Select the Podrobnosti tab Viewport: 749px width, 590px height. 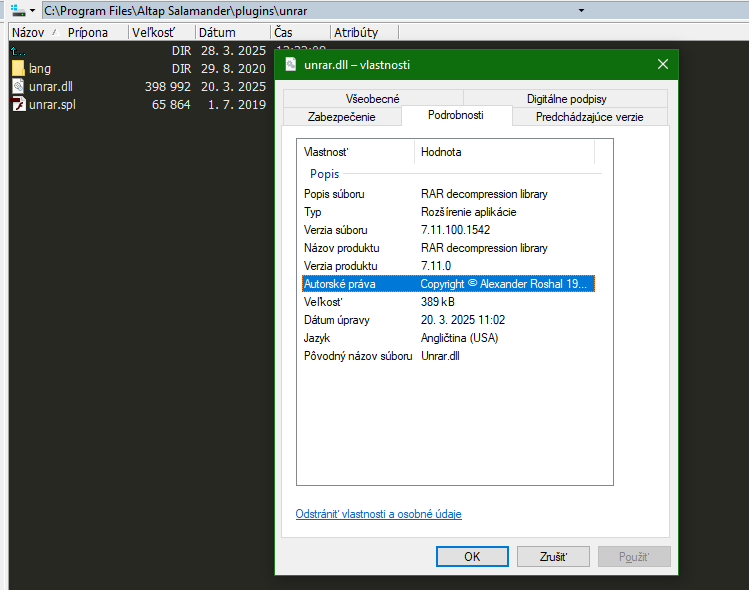pyautogui.click(x=456, y=115)
